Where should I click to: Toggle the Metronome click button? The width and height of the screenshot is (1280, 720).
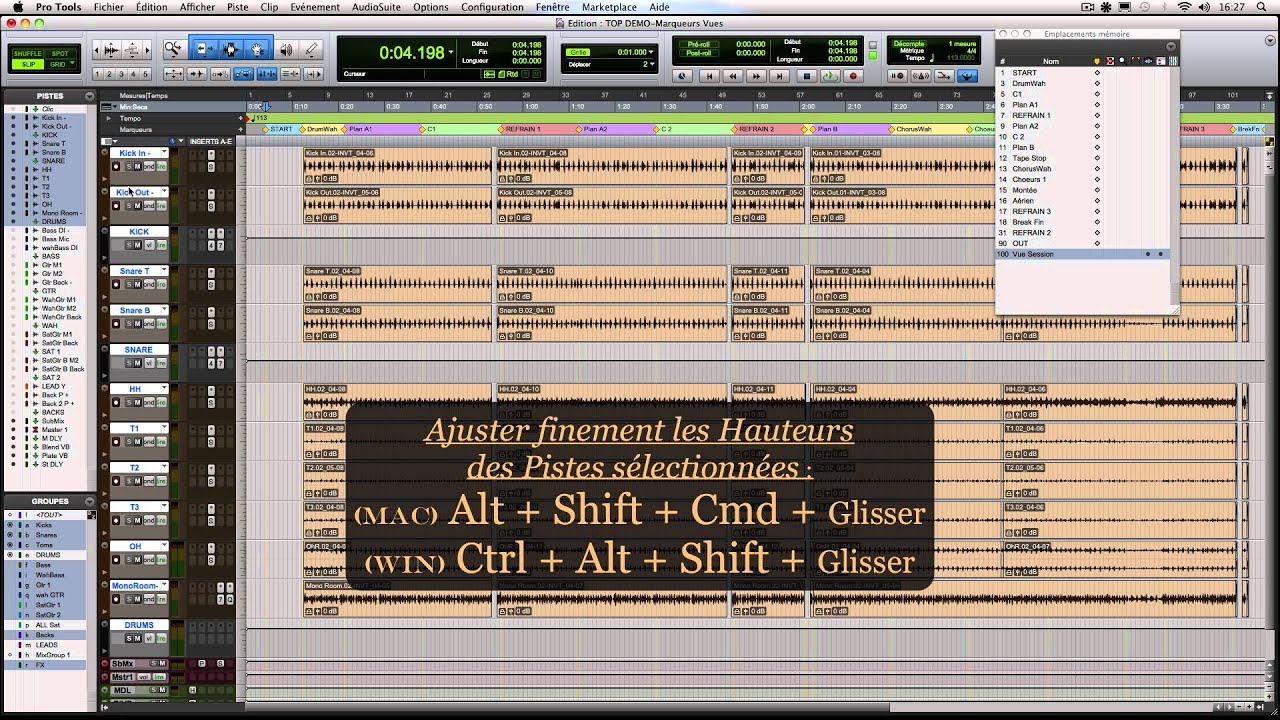tap(921, 76)
